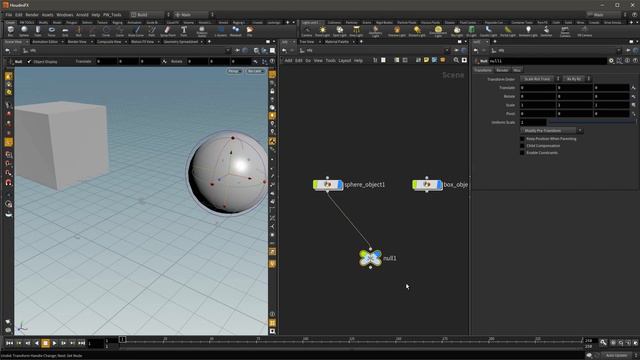Add a Spot Light from the shelf

click(340, 31)
